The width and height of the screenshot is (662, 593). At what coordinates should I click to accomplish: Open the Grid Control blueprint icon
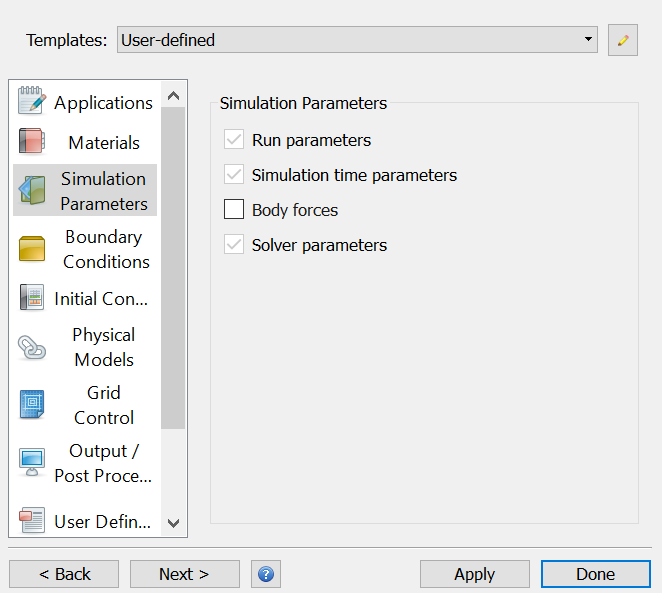click(32, 404)
